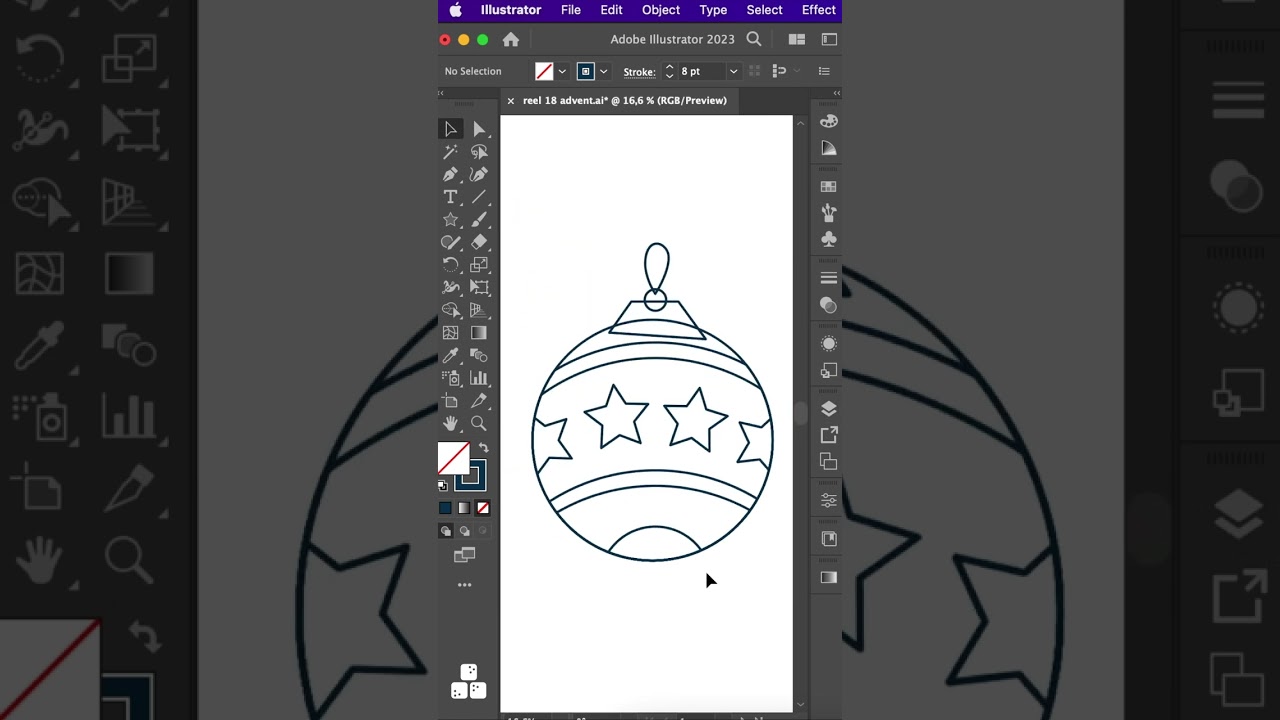The height and width of the screenshot is (720, 1280).
Task: Choose the Rotate tool
Action: 451,265
